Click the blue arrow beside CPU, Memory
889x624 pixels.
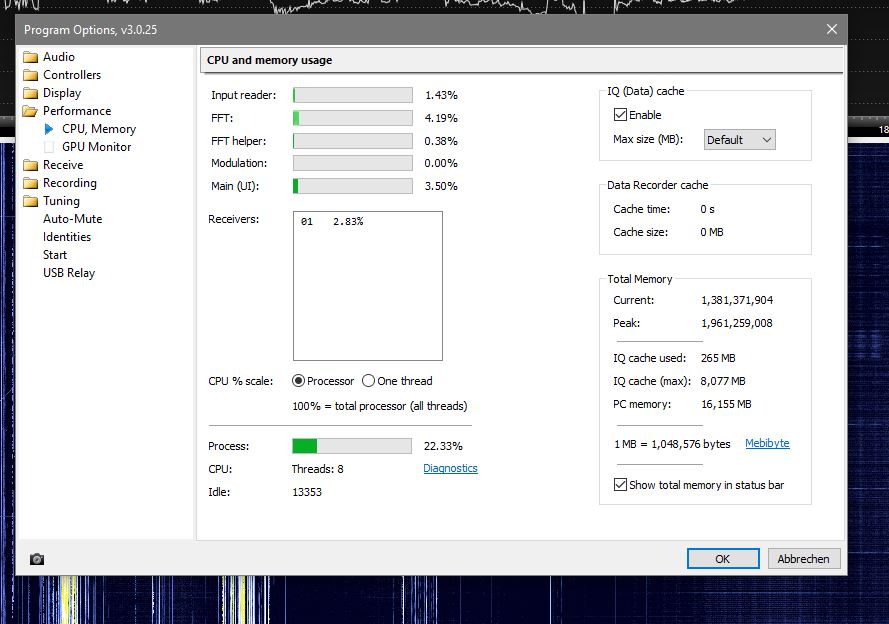tap(49, 129)
